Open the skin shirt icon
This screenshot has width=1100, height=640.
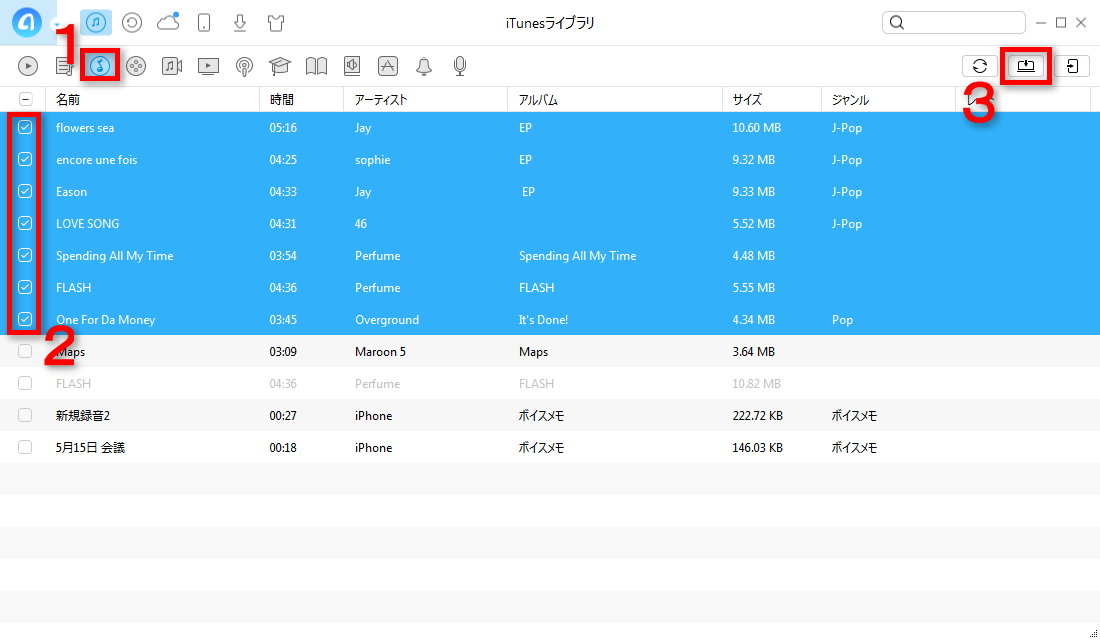[x=276, y=23]
